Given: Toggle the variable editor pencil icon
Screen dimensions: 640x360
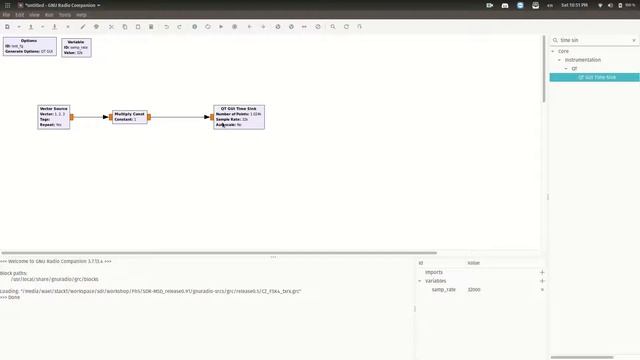Looking at the screenshot, I should pyautogui.click(x=83, y=27).
